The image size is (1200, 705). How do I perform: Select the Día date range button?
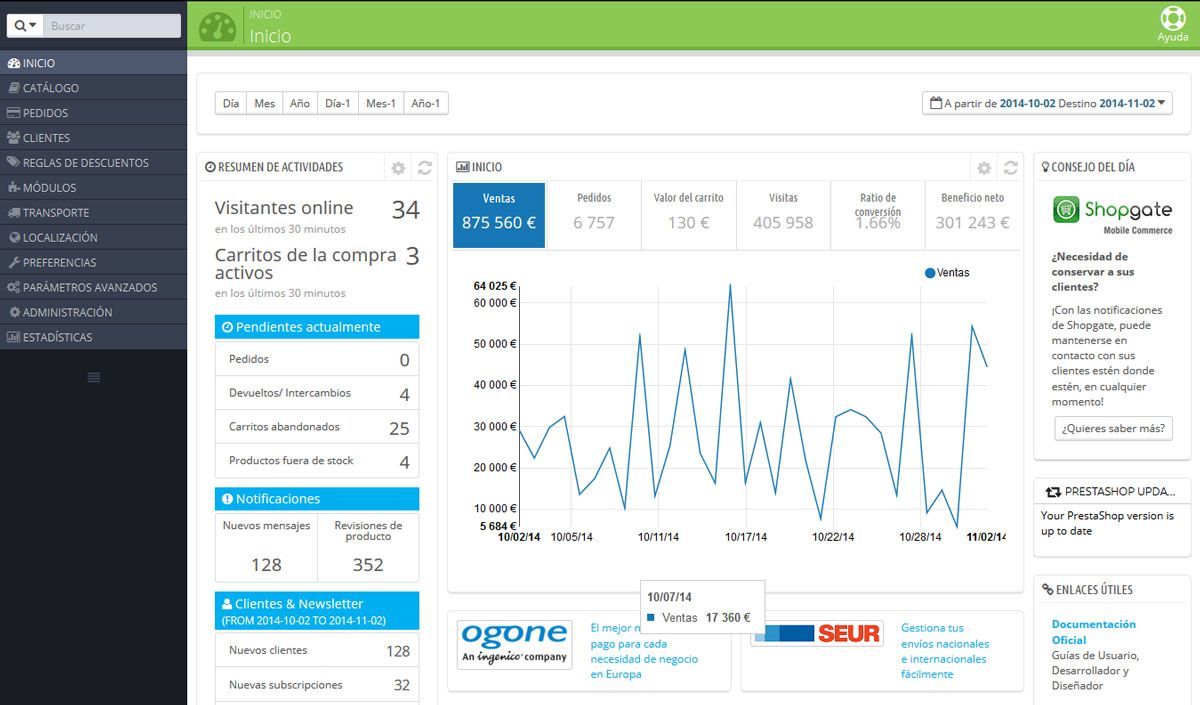(231, 103)
